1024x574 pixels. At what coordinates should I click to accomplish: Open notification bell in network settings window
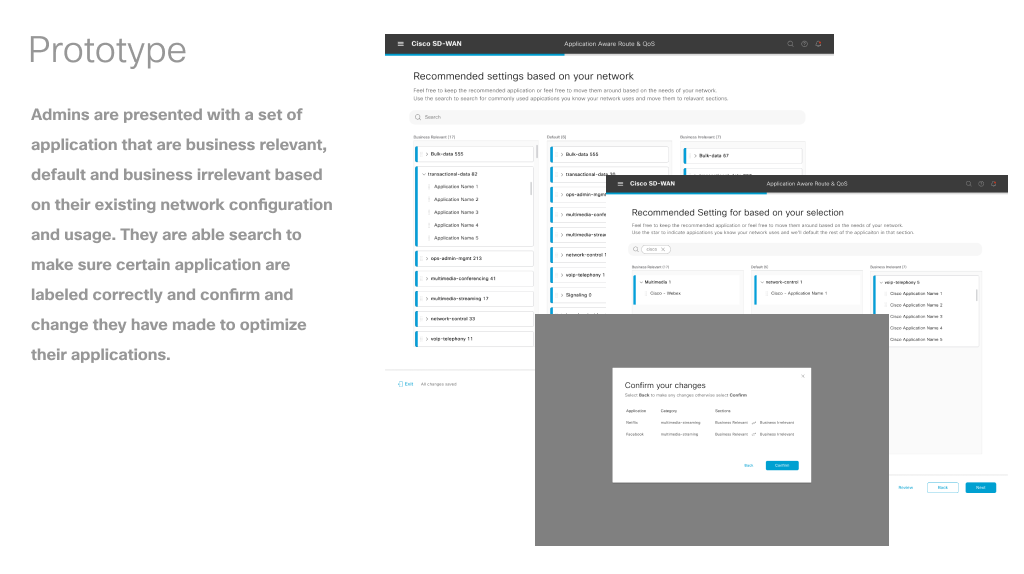[818, 44]
